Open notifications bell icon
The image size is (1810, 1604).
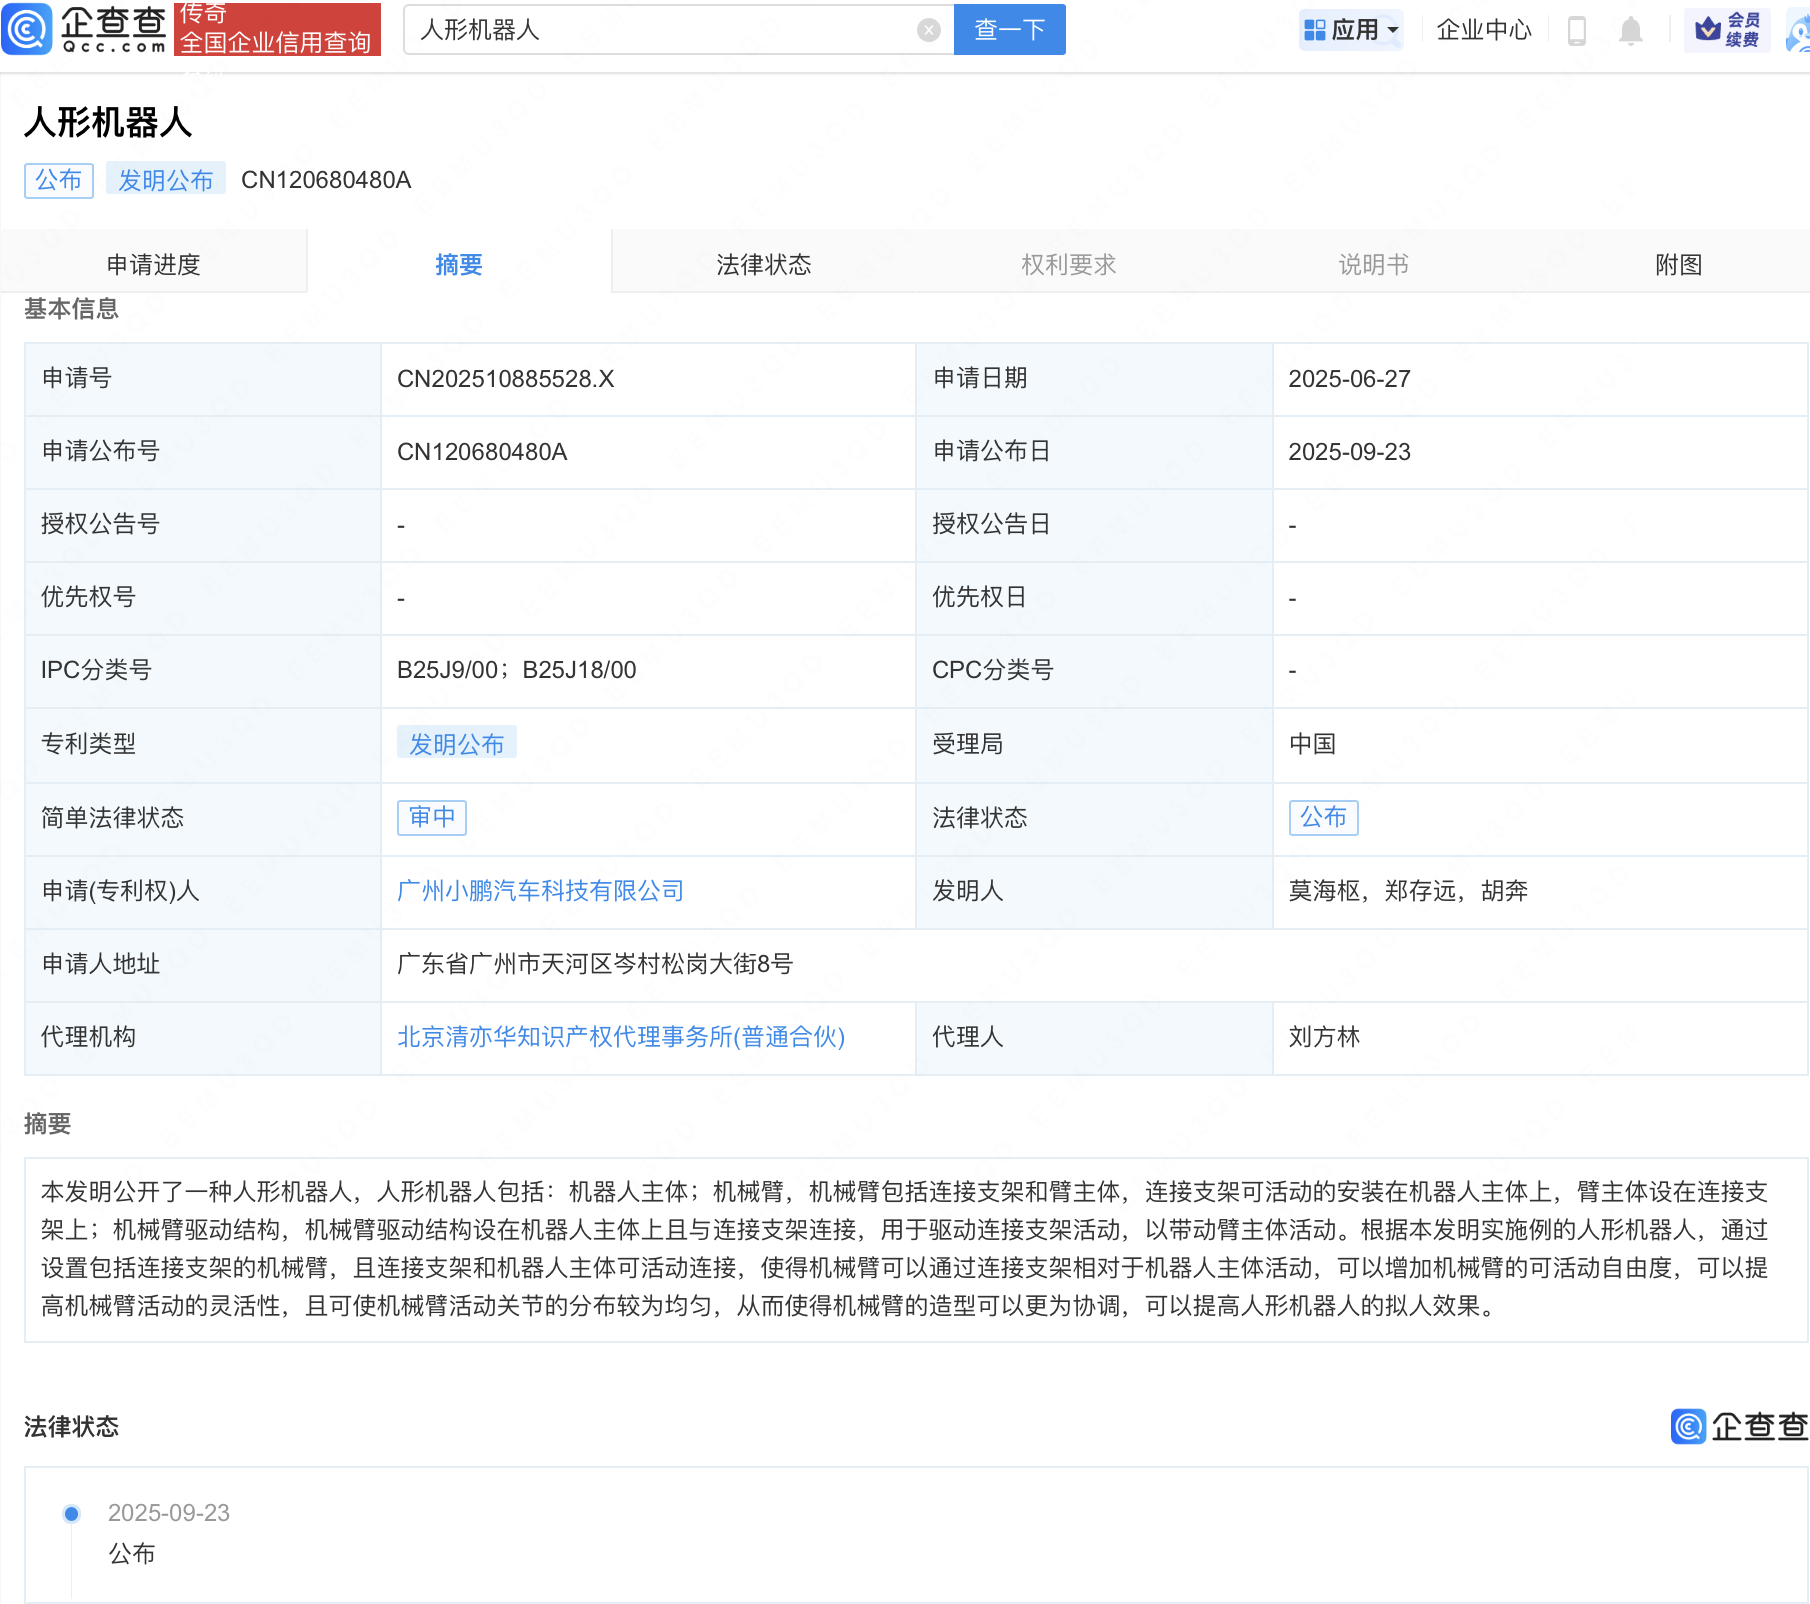coord(1630,31)
